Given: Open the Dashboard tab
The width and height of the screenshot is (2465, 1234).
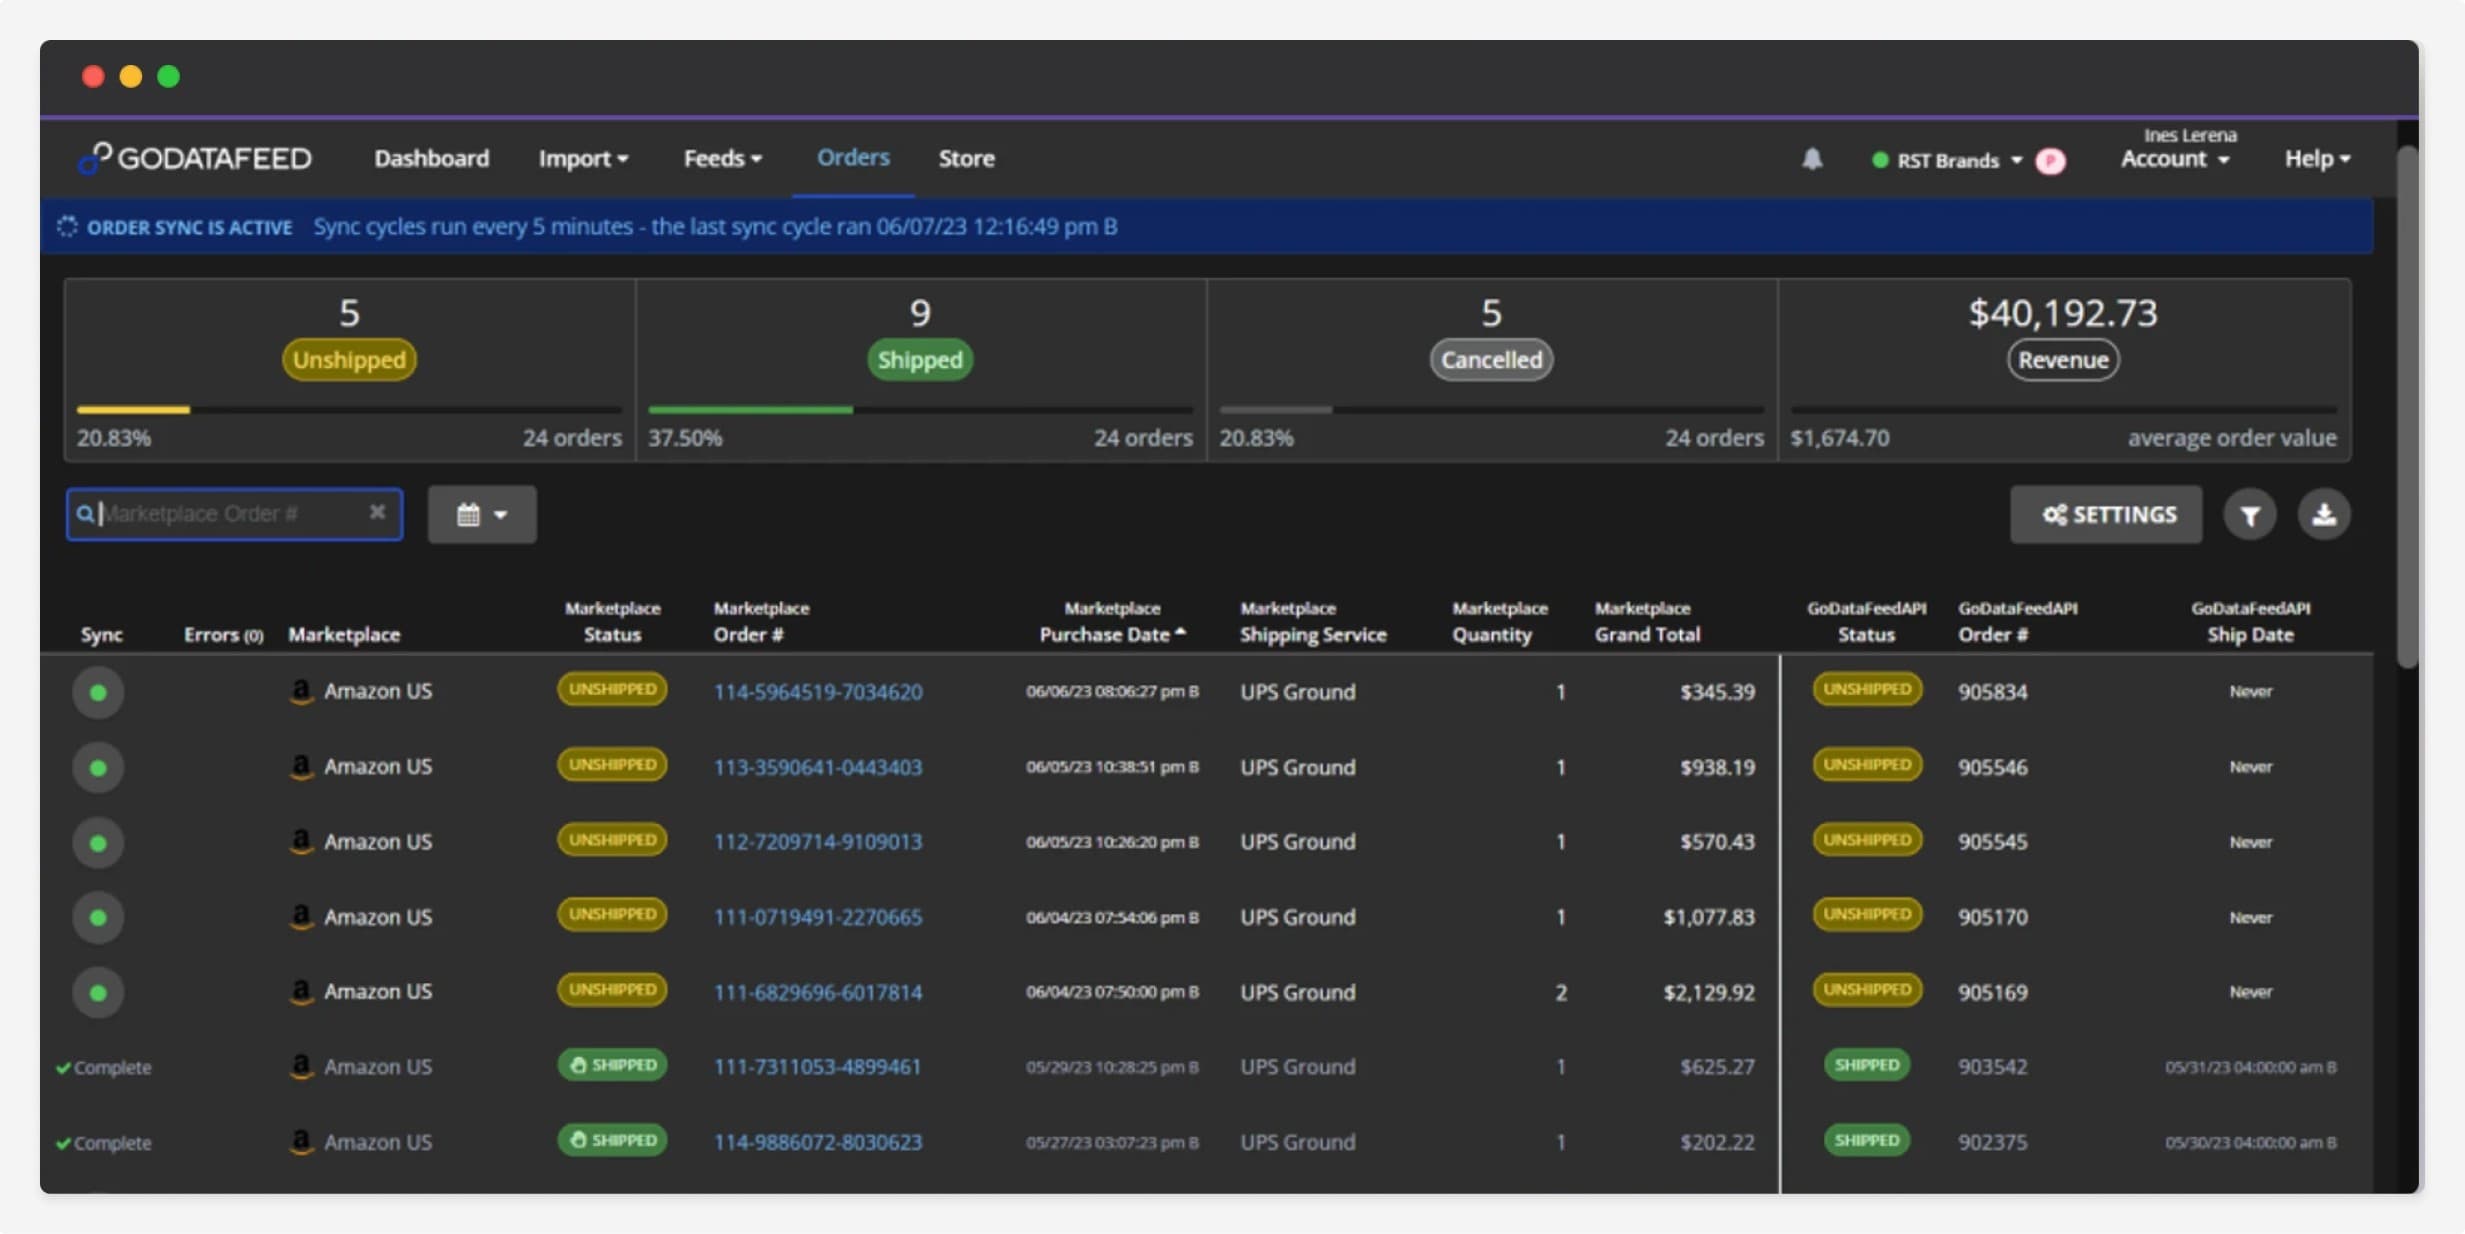Looking at the screenshot, I should pyautogui.click(x=432, y=158).
